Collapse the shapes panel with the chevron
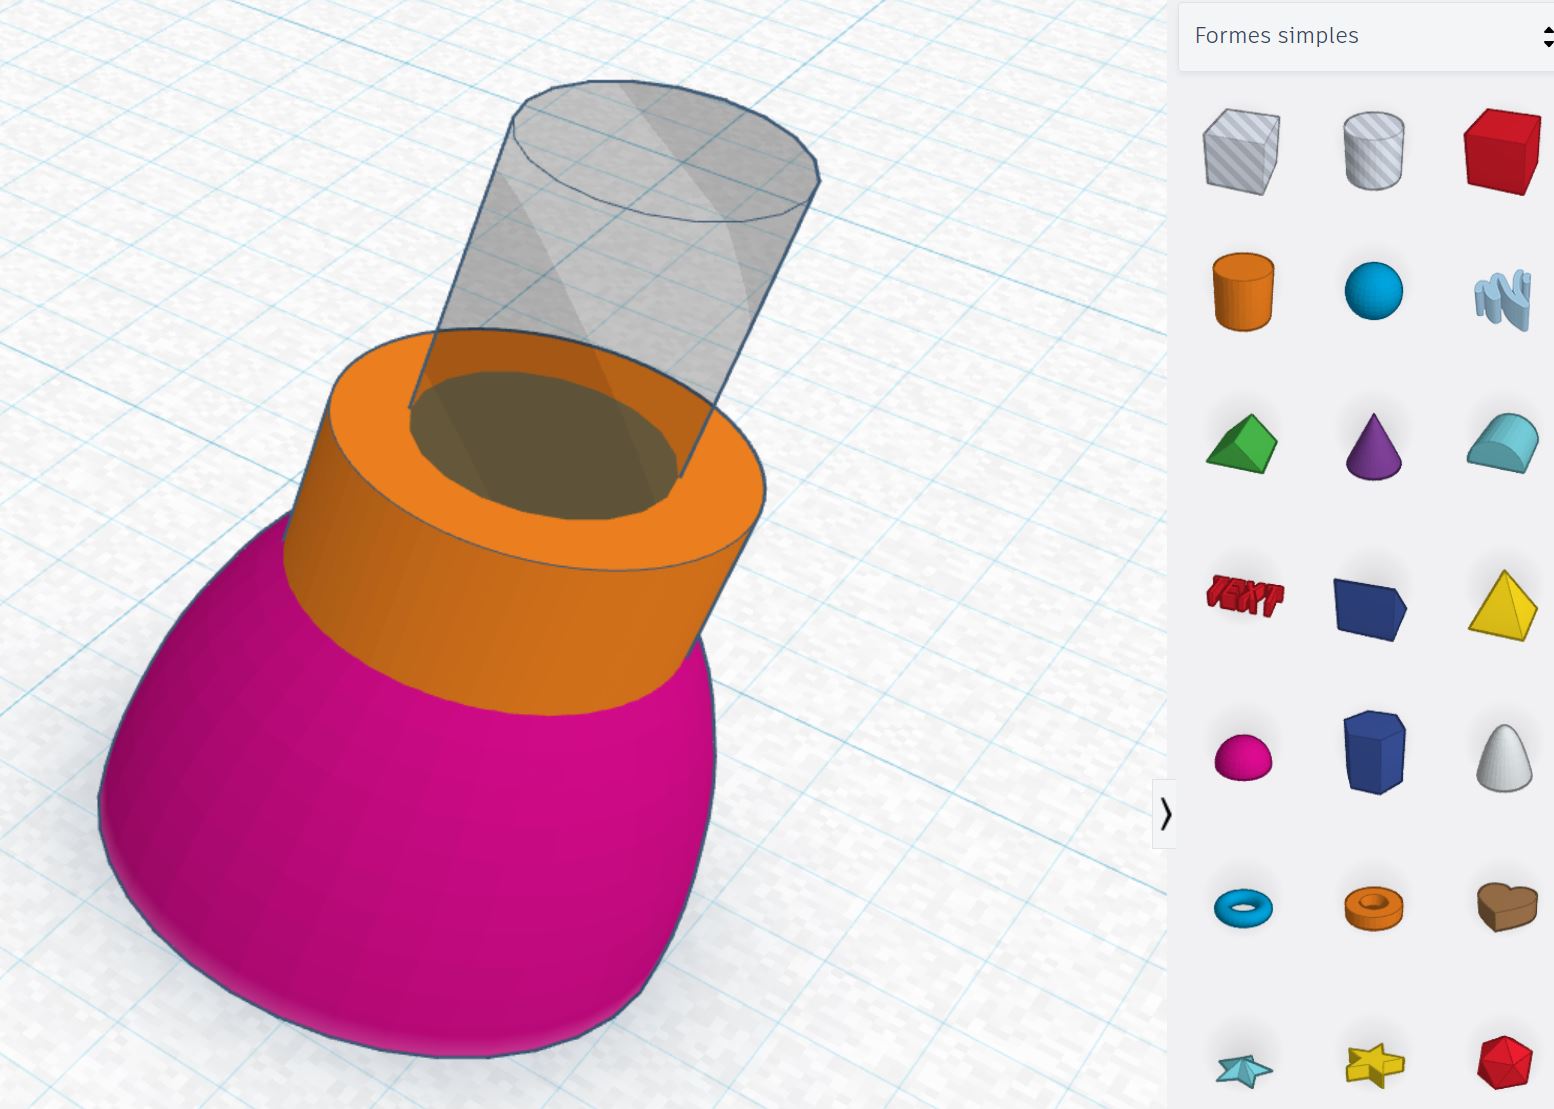1554x1109 pixels. (x=1165, y=814)
